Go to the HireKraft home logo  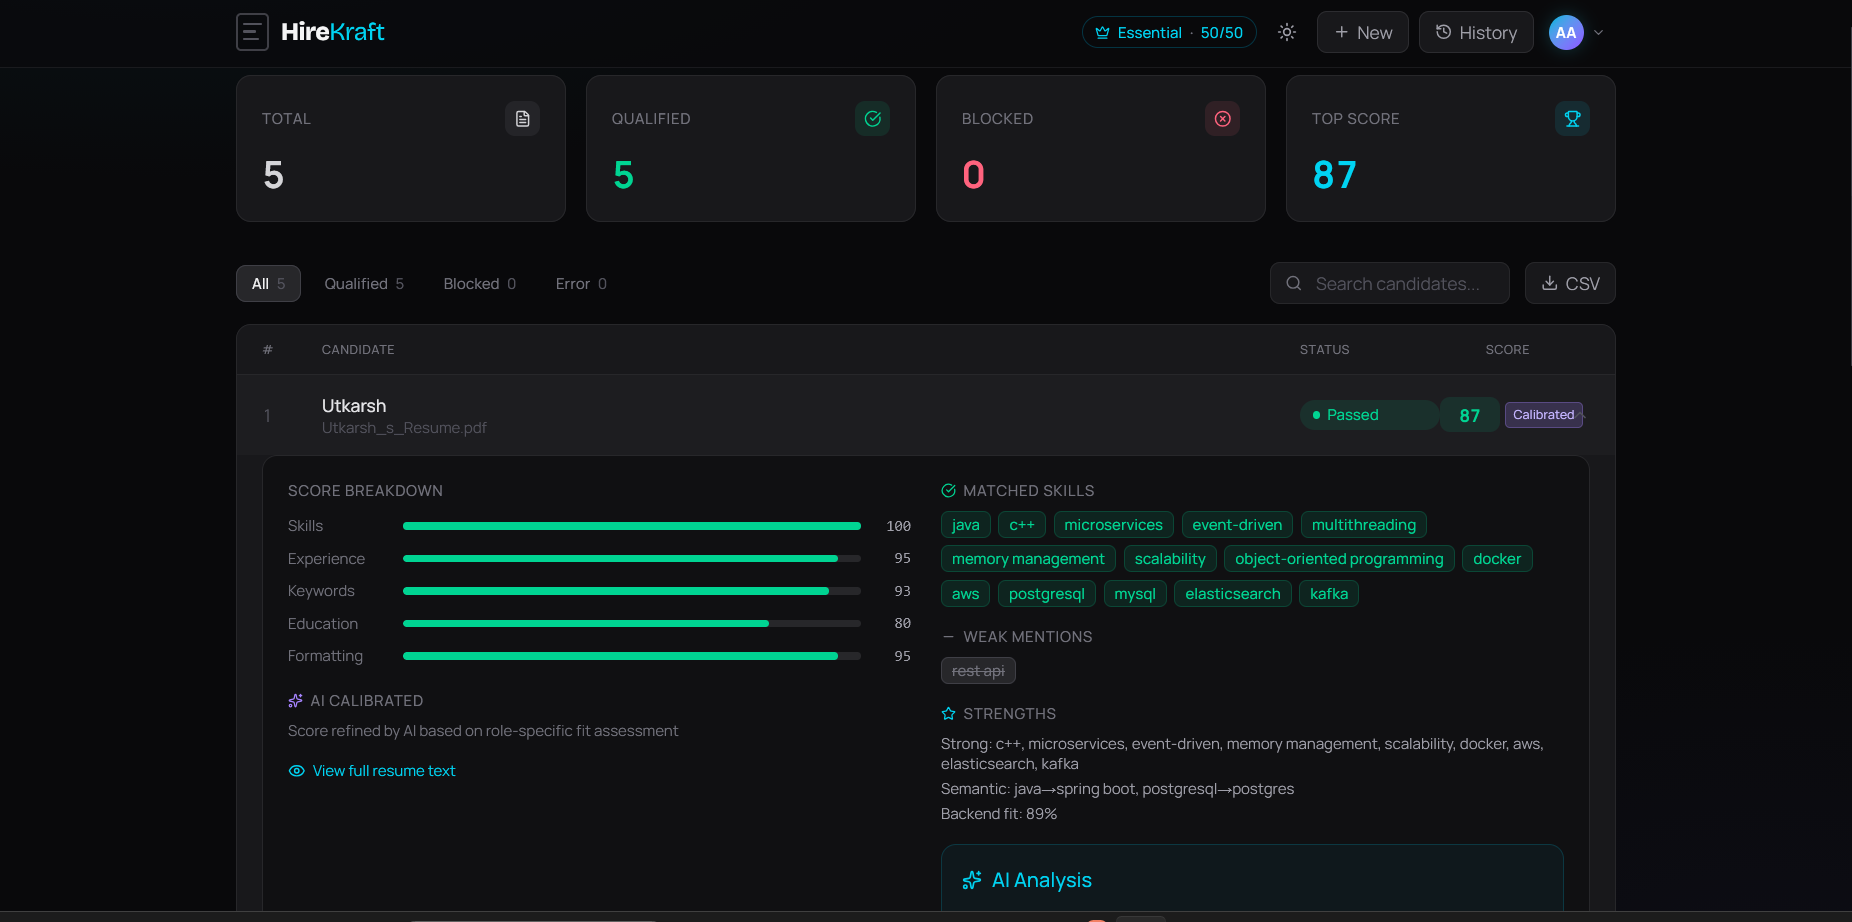(333, 32)
